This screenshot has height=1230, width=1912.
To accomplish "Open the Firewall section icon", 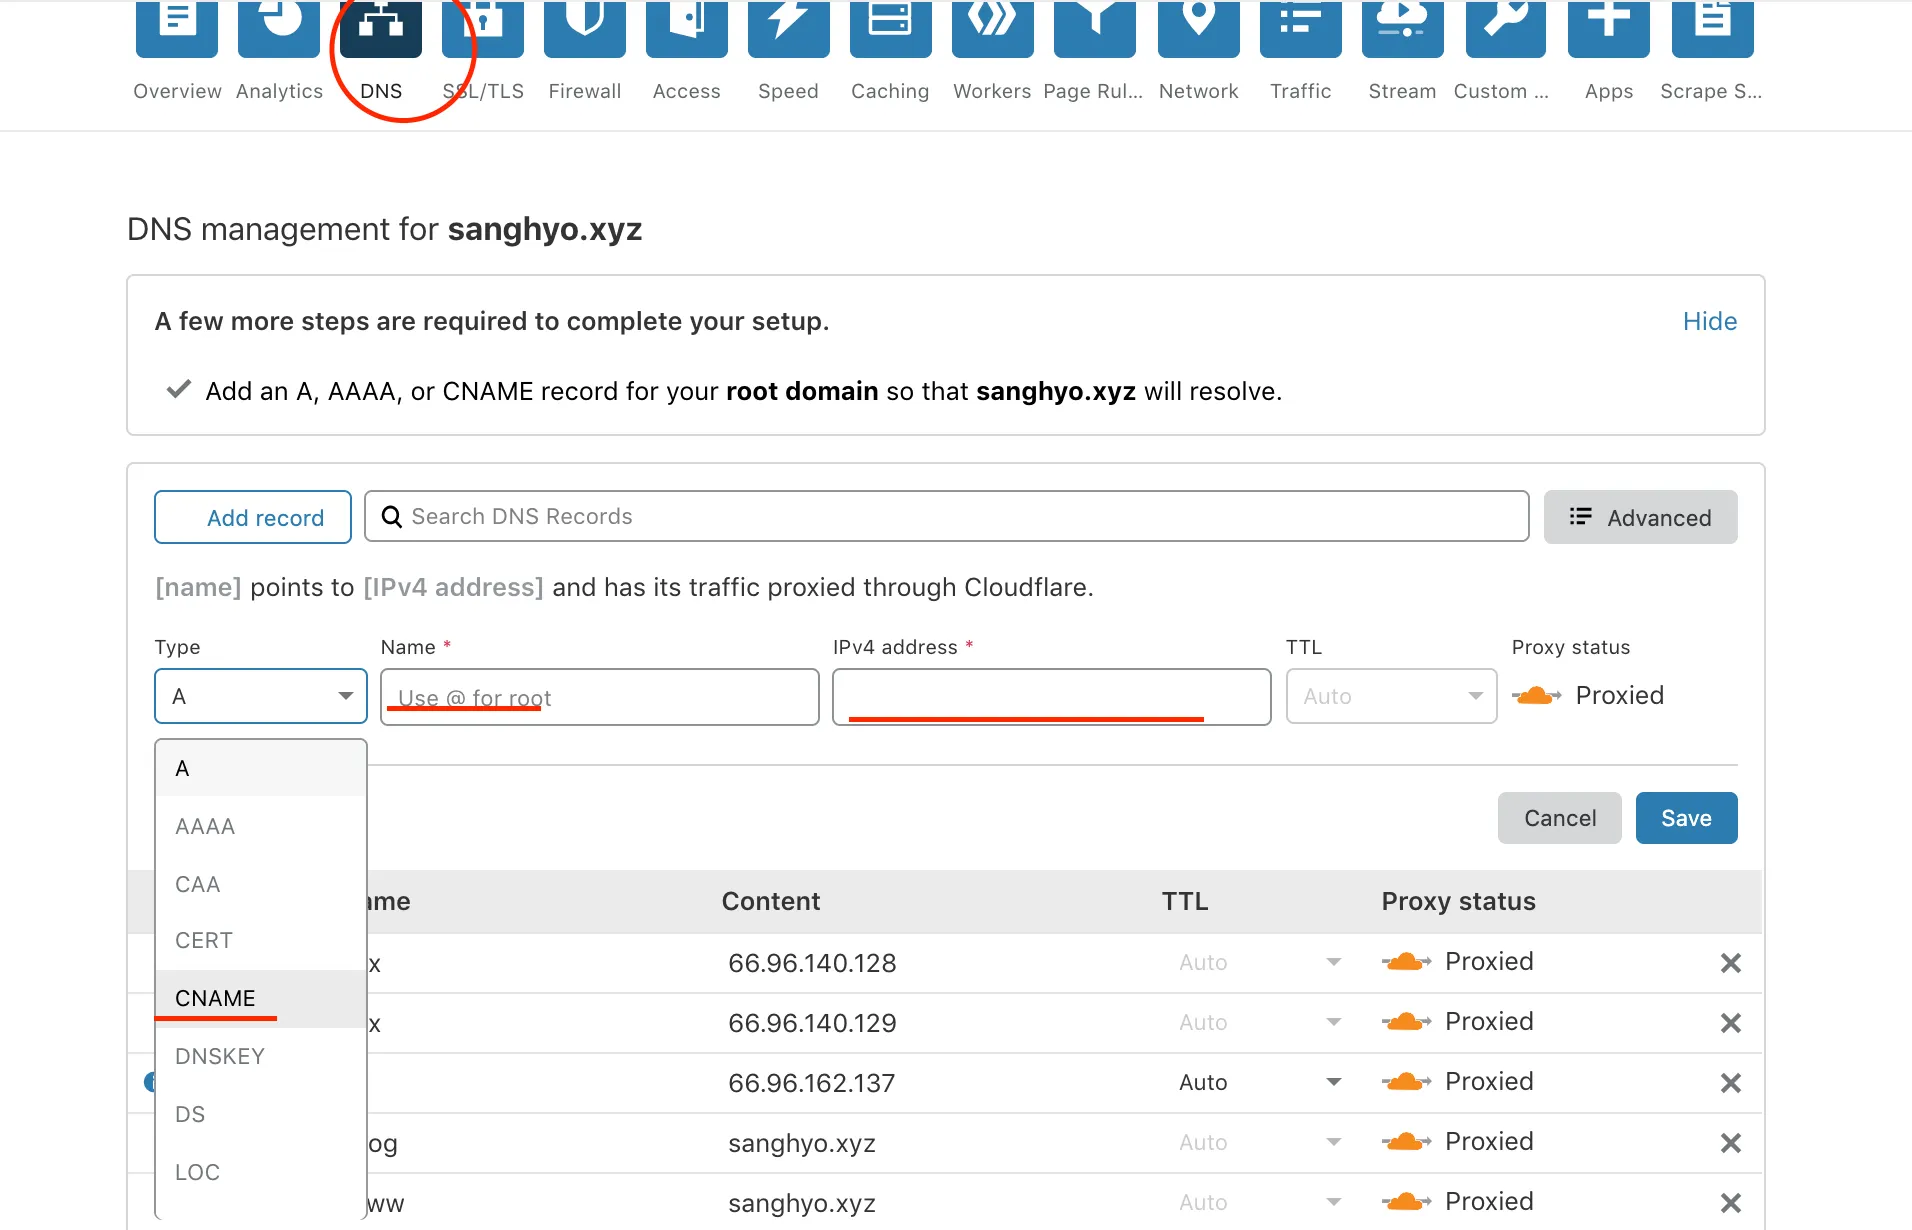I will (585, 28).
